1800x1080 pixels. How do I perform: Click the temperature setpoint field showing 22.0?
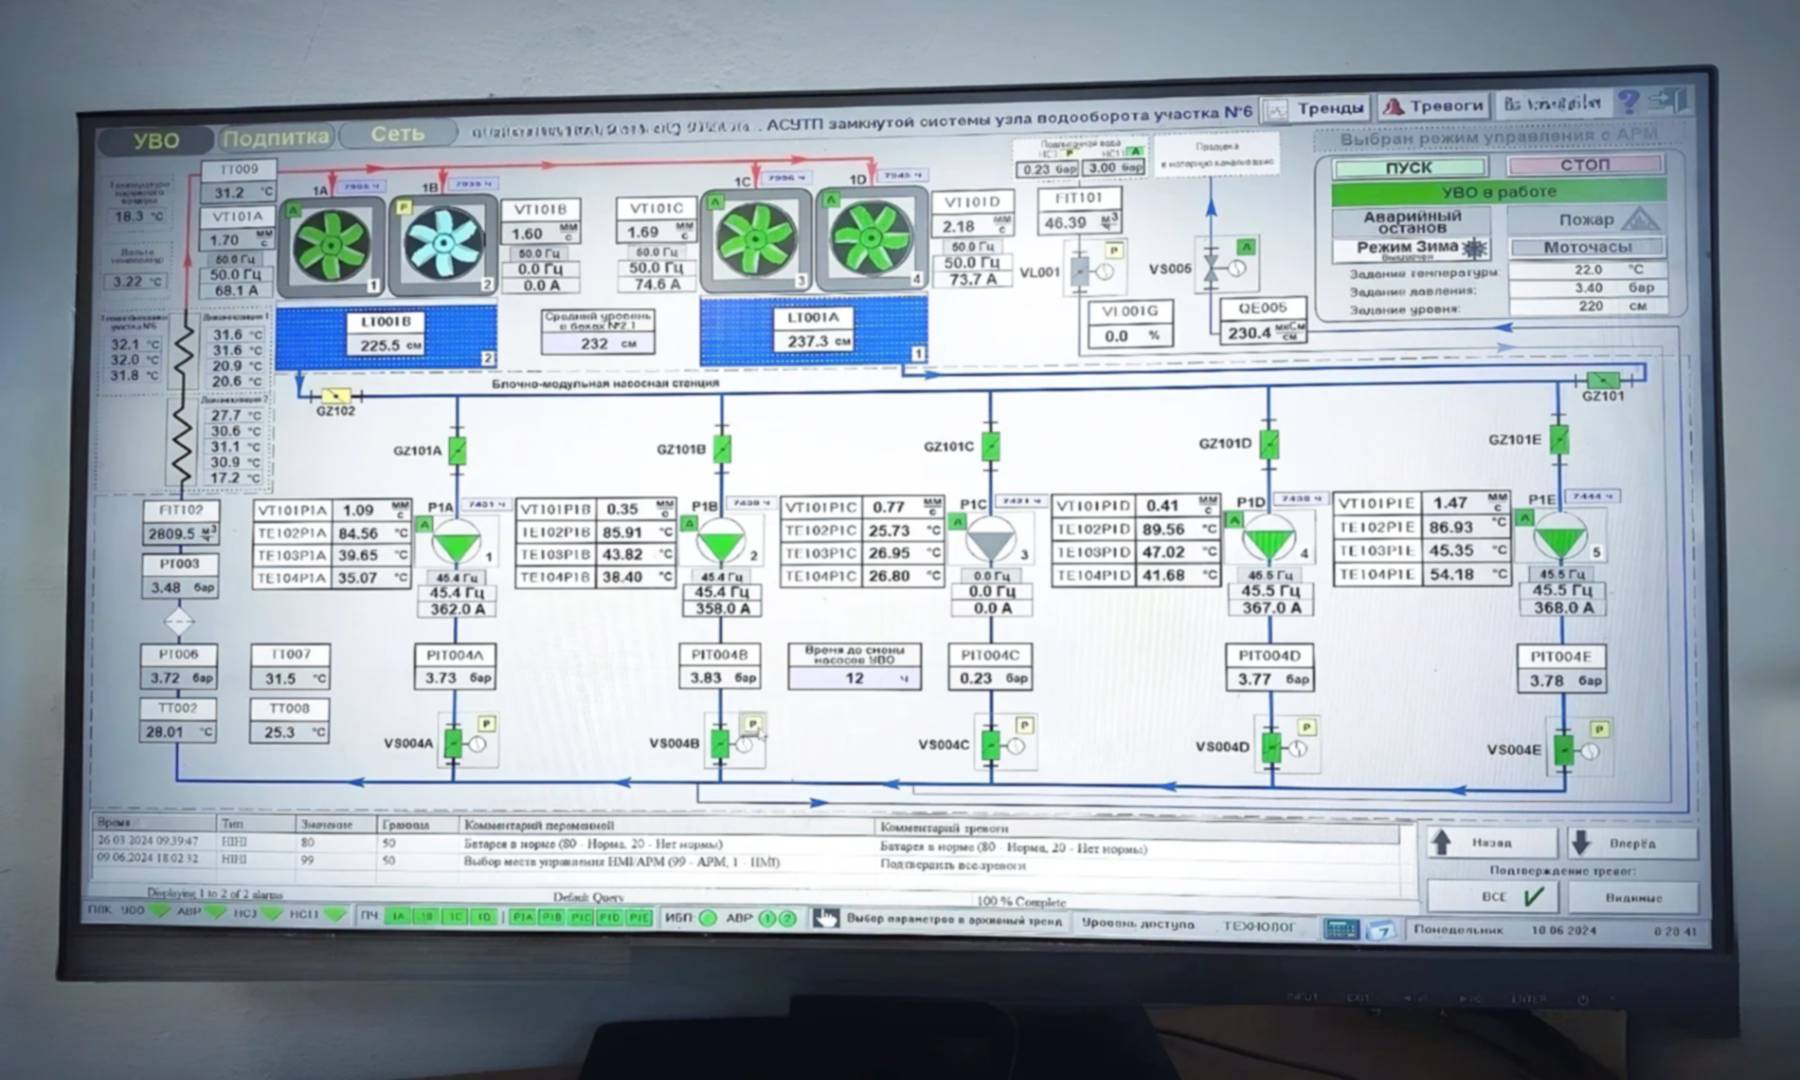coord(1587,270)
